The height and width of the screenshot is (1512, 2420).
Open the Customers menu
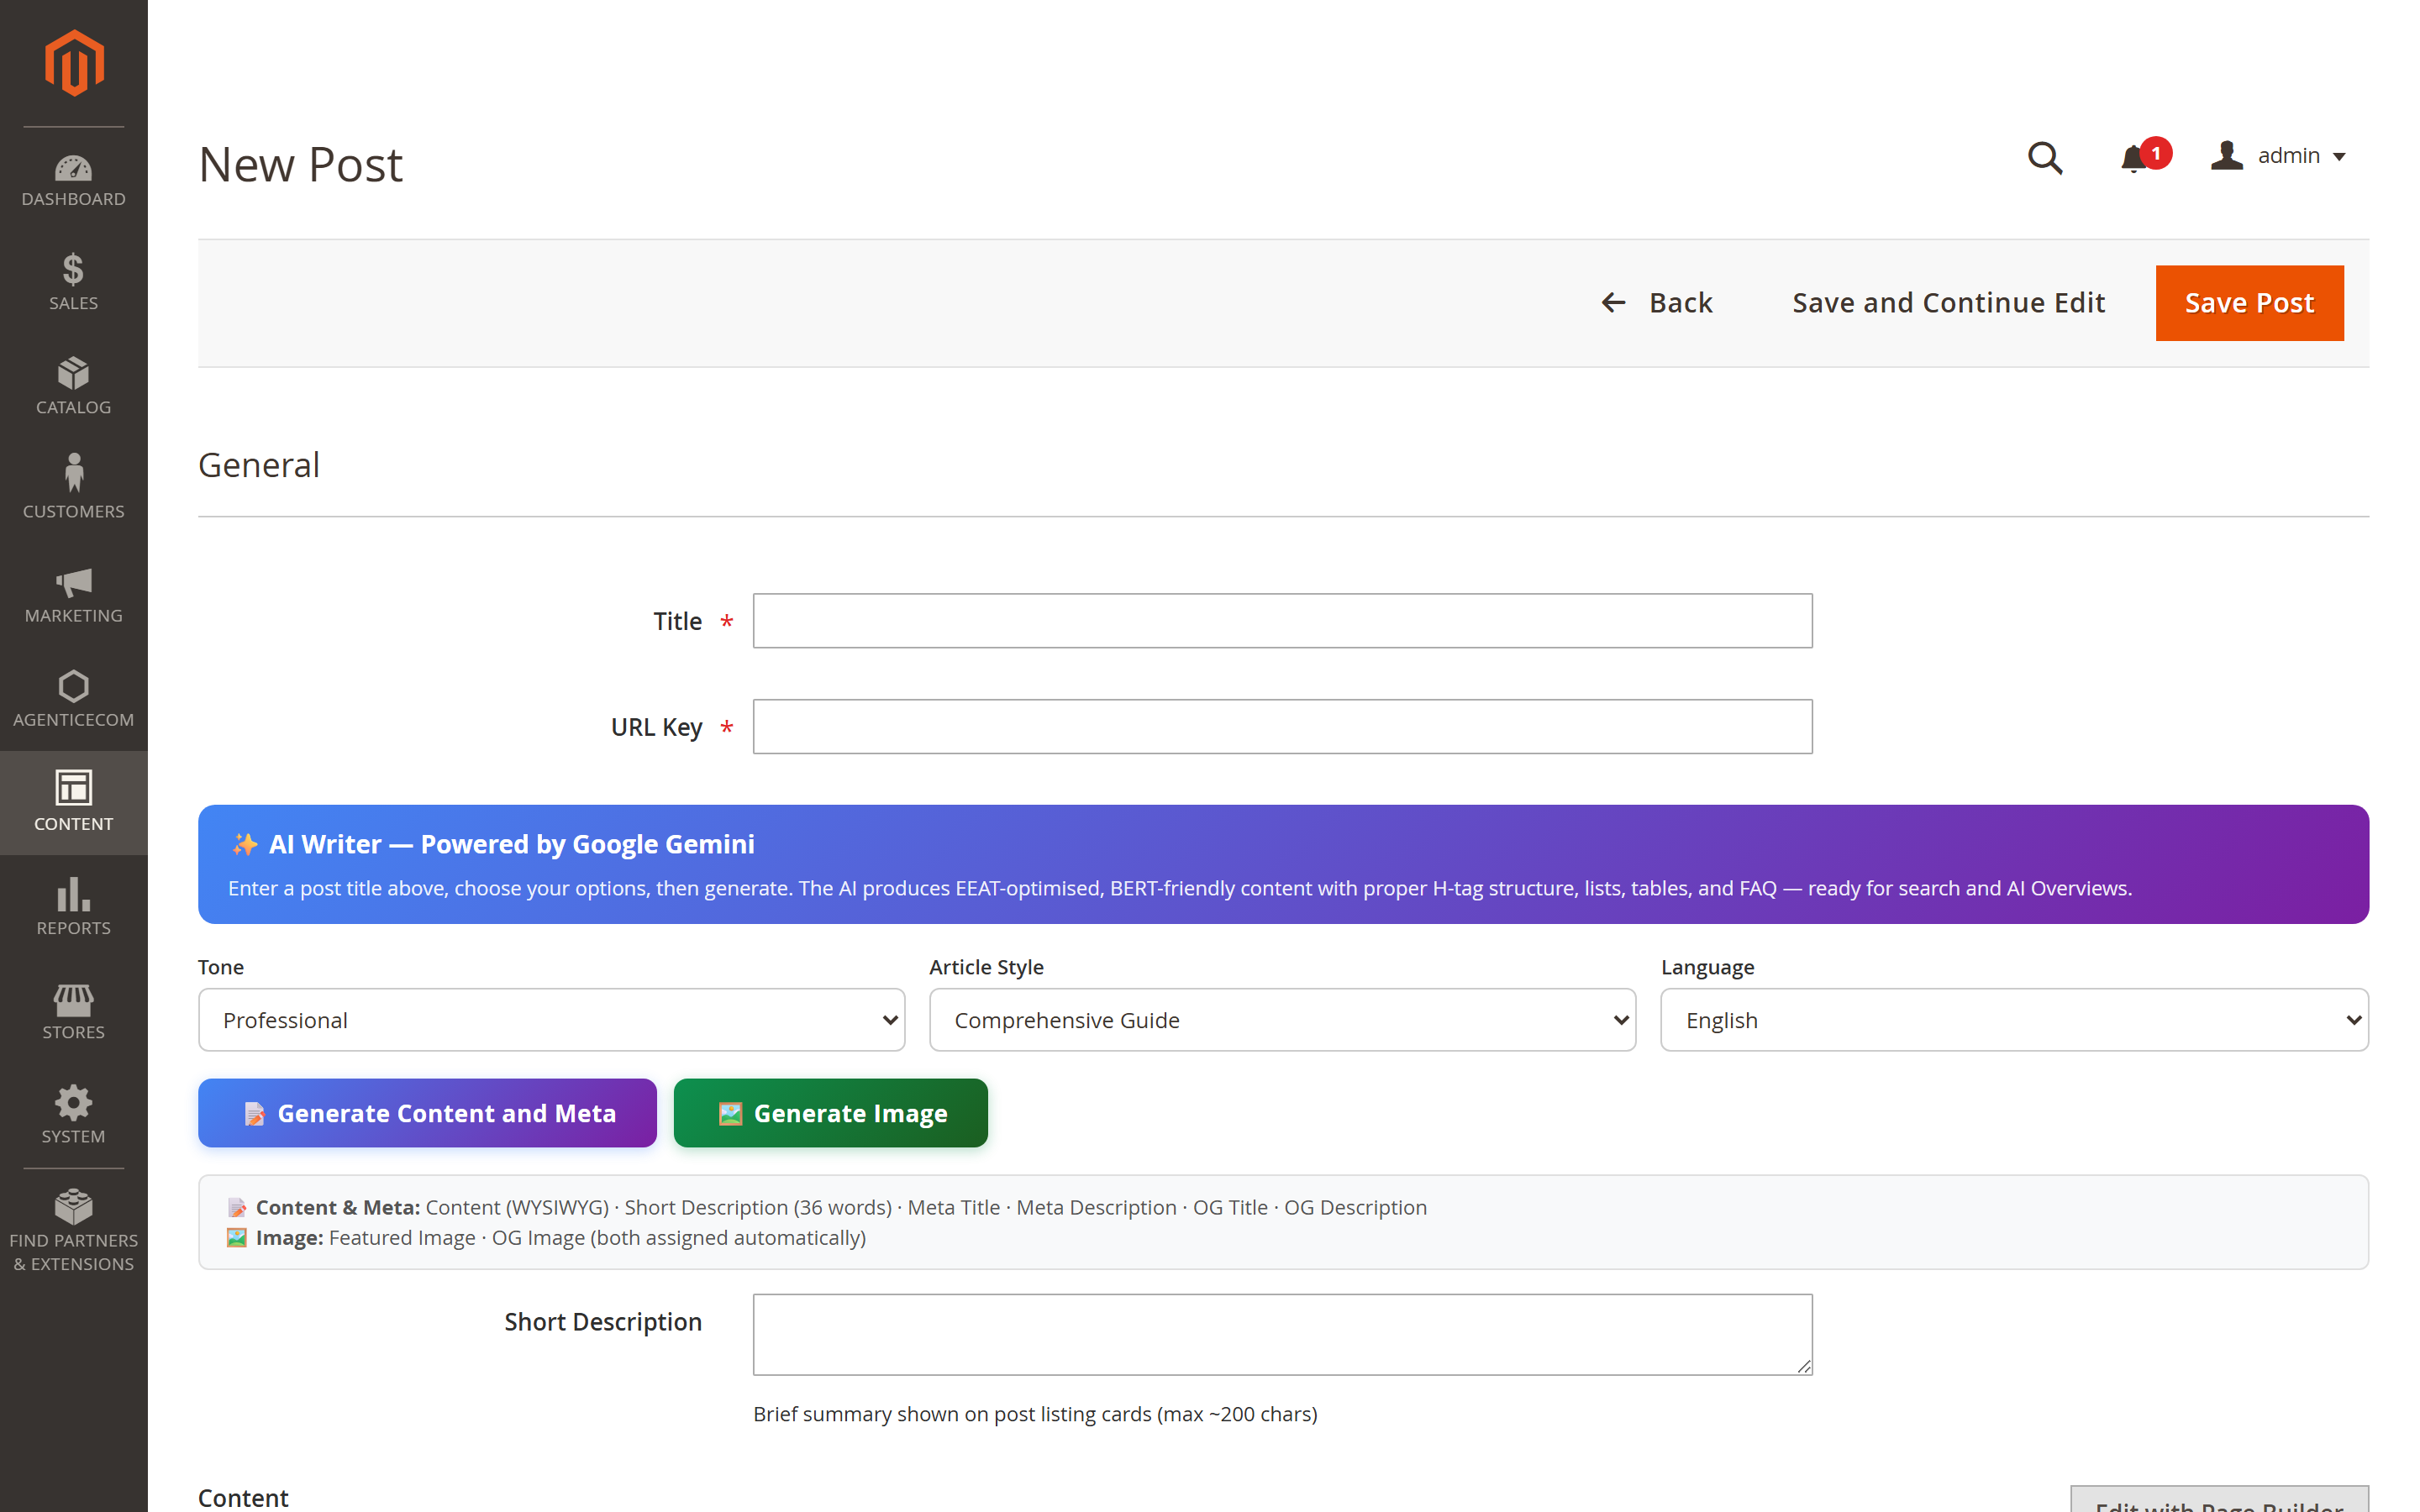tap(73, 490)
